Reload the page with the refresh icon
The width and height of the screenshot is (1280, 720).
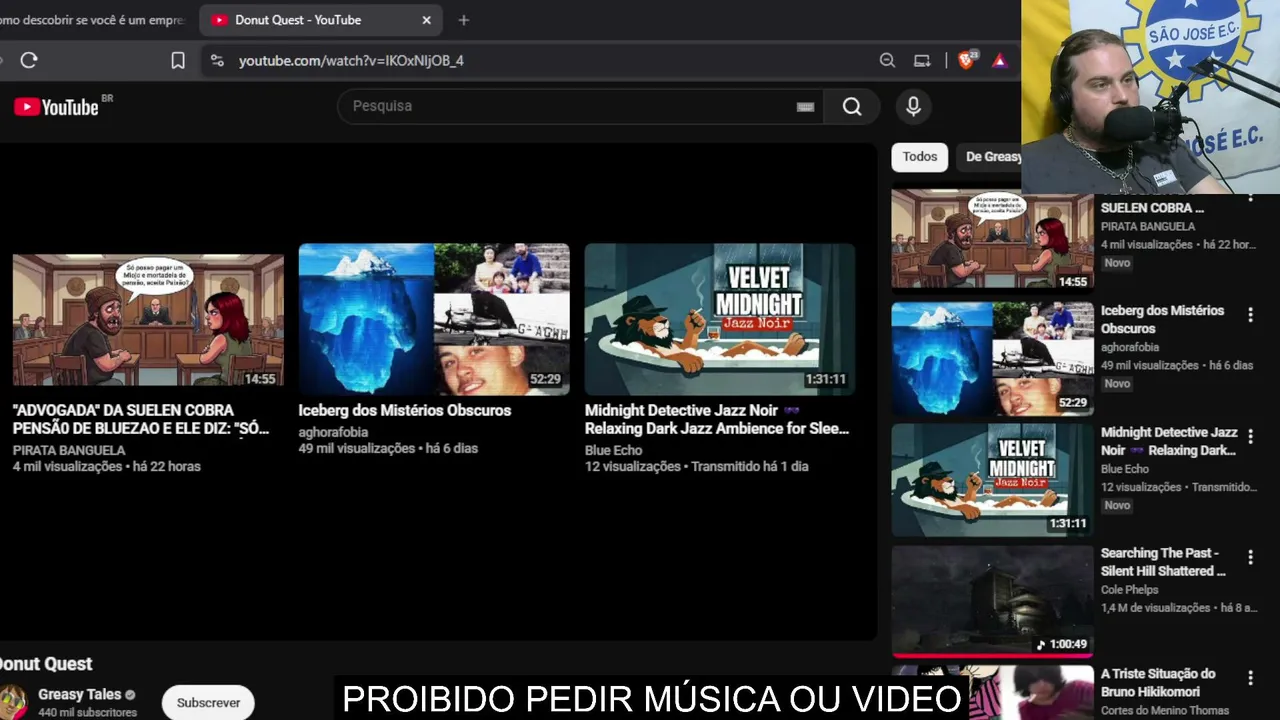coord(29,60)
